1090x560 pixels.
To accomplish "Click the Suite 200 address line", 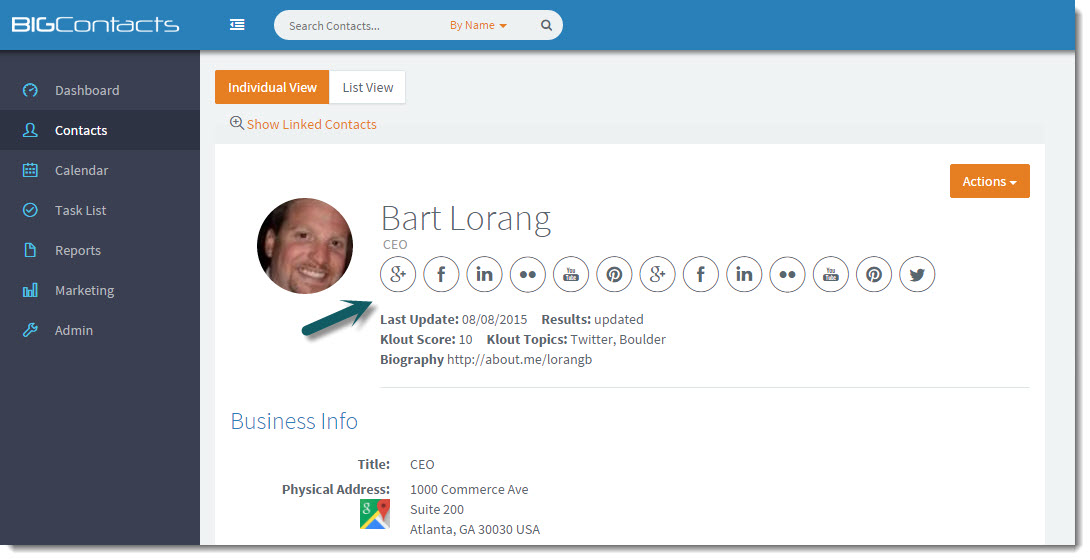I will [x=437, y=509].
